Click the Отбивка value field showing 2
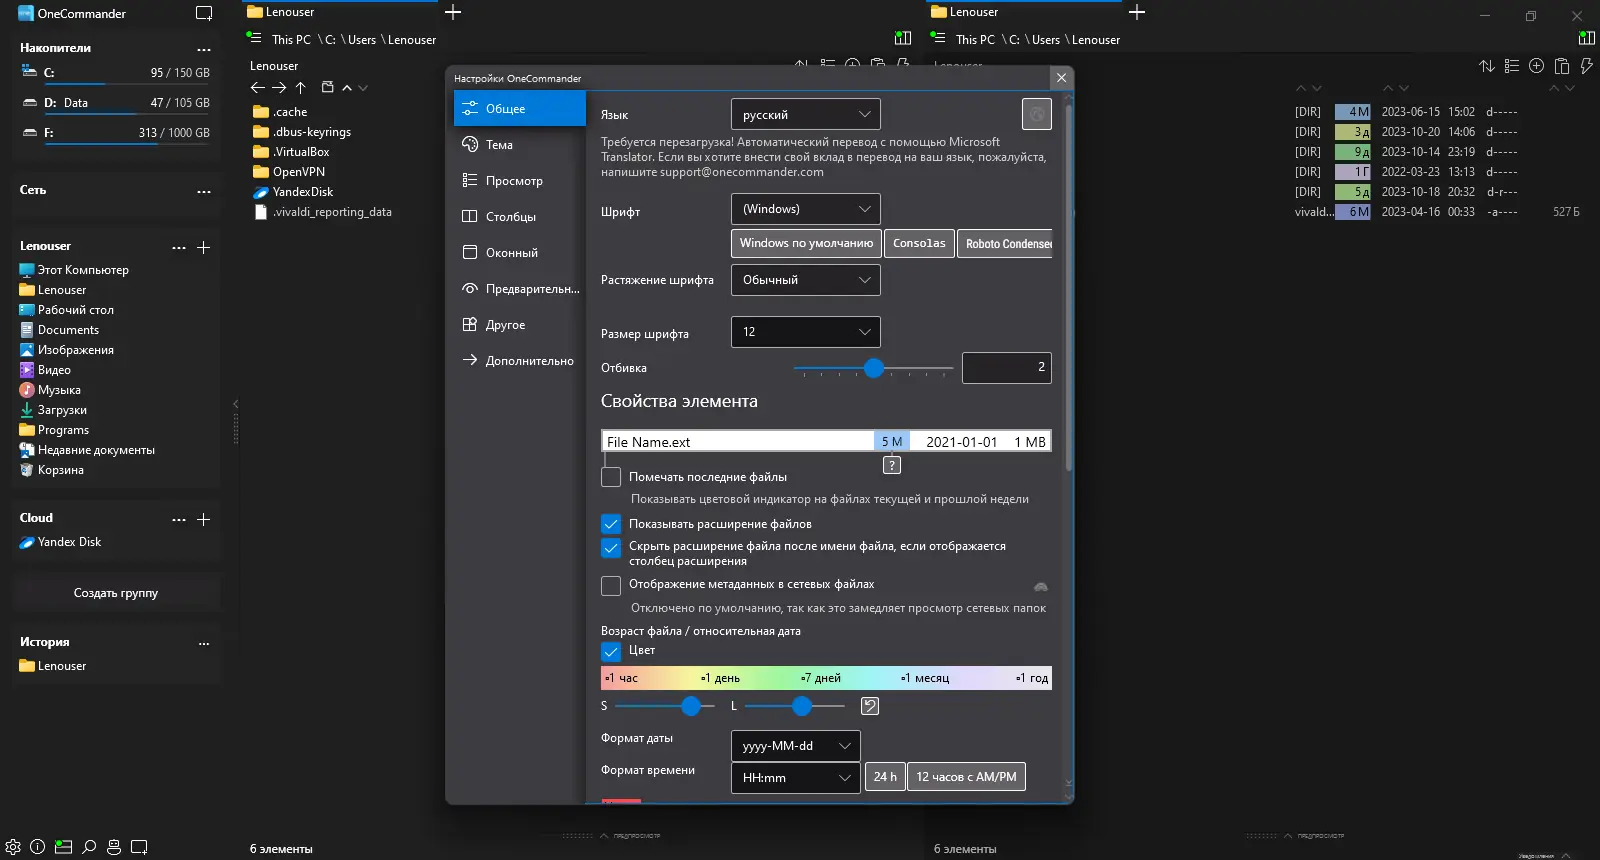Viewport: 1600px width, 860px height. tap(1007, 367)
